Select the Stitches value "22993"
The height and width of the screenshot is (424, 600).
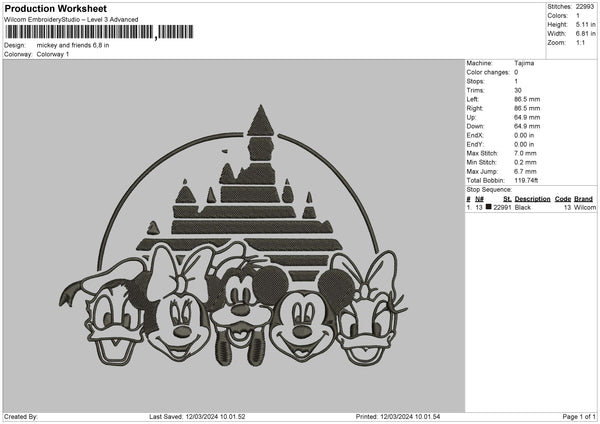pos(585,7)
